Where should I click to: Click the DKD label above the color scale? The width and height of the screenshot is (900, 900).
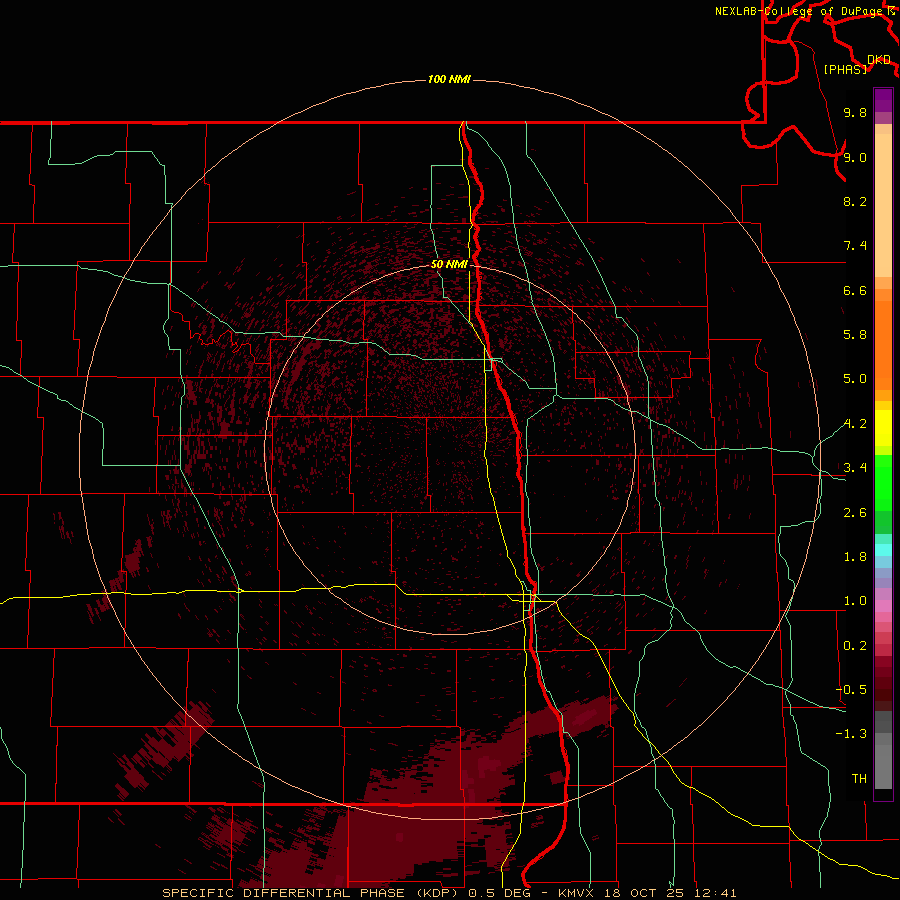(879, 60)
